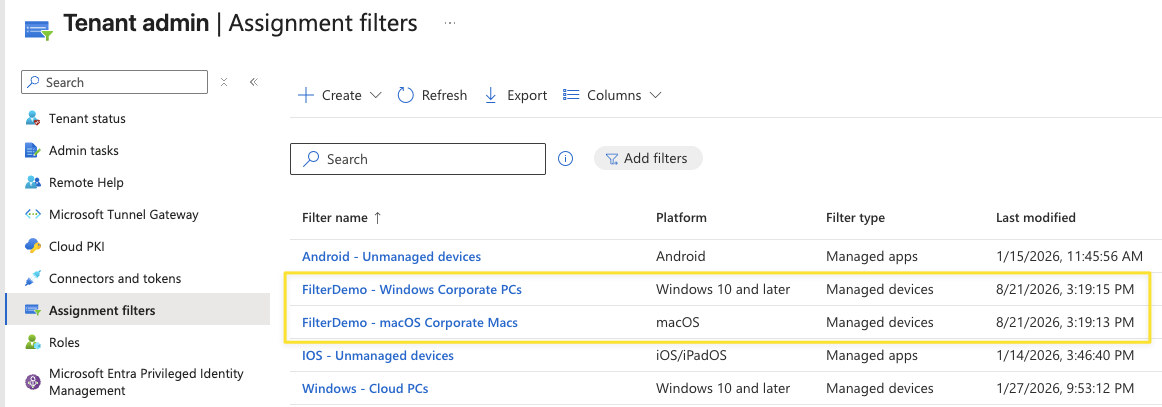Collapse the sidebar with double-chevron icon
This screenshot has height=407, width=1162.
point(253,82)
